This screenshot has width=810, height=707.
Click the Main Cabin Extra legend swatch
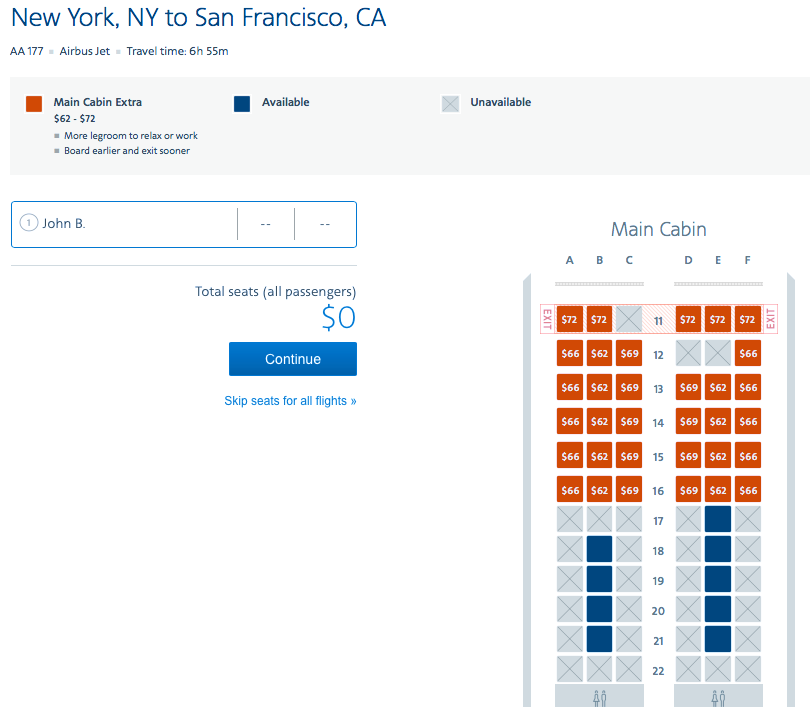(33, 104)
